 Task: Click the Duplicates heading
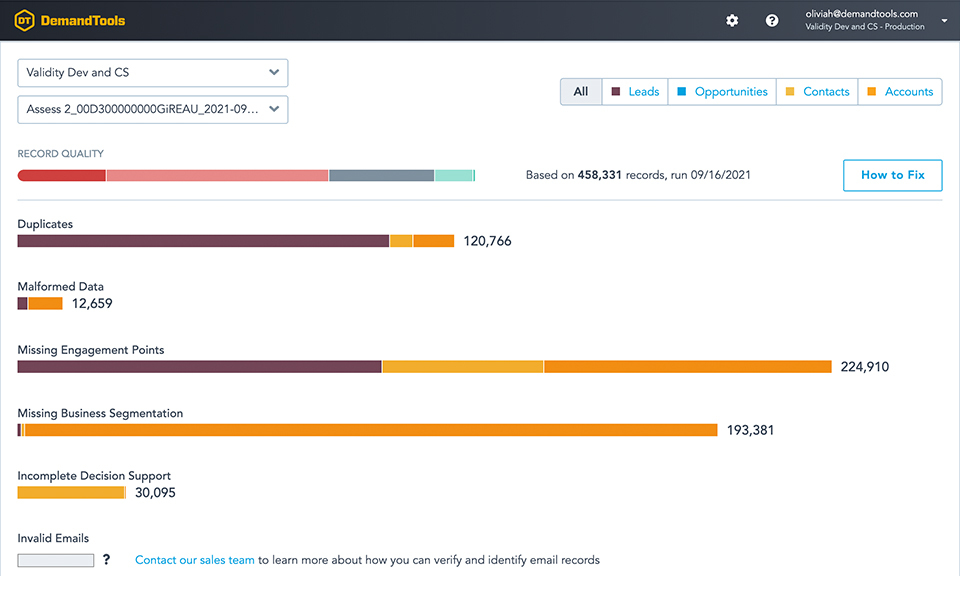(45, 224)
